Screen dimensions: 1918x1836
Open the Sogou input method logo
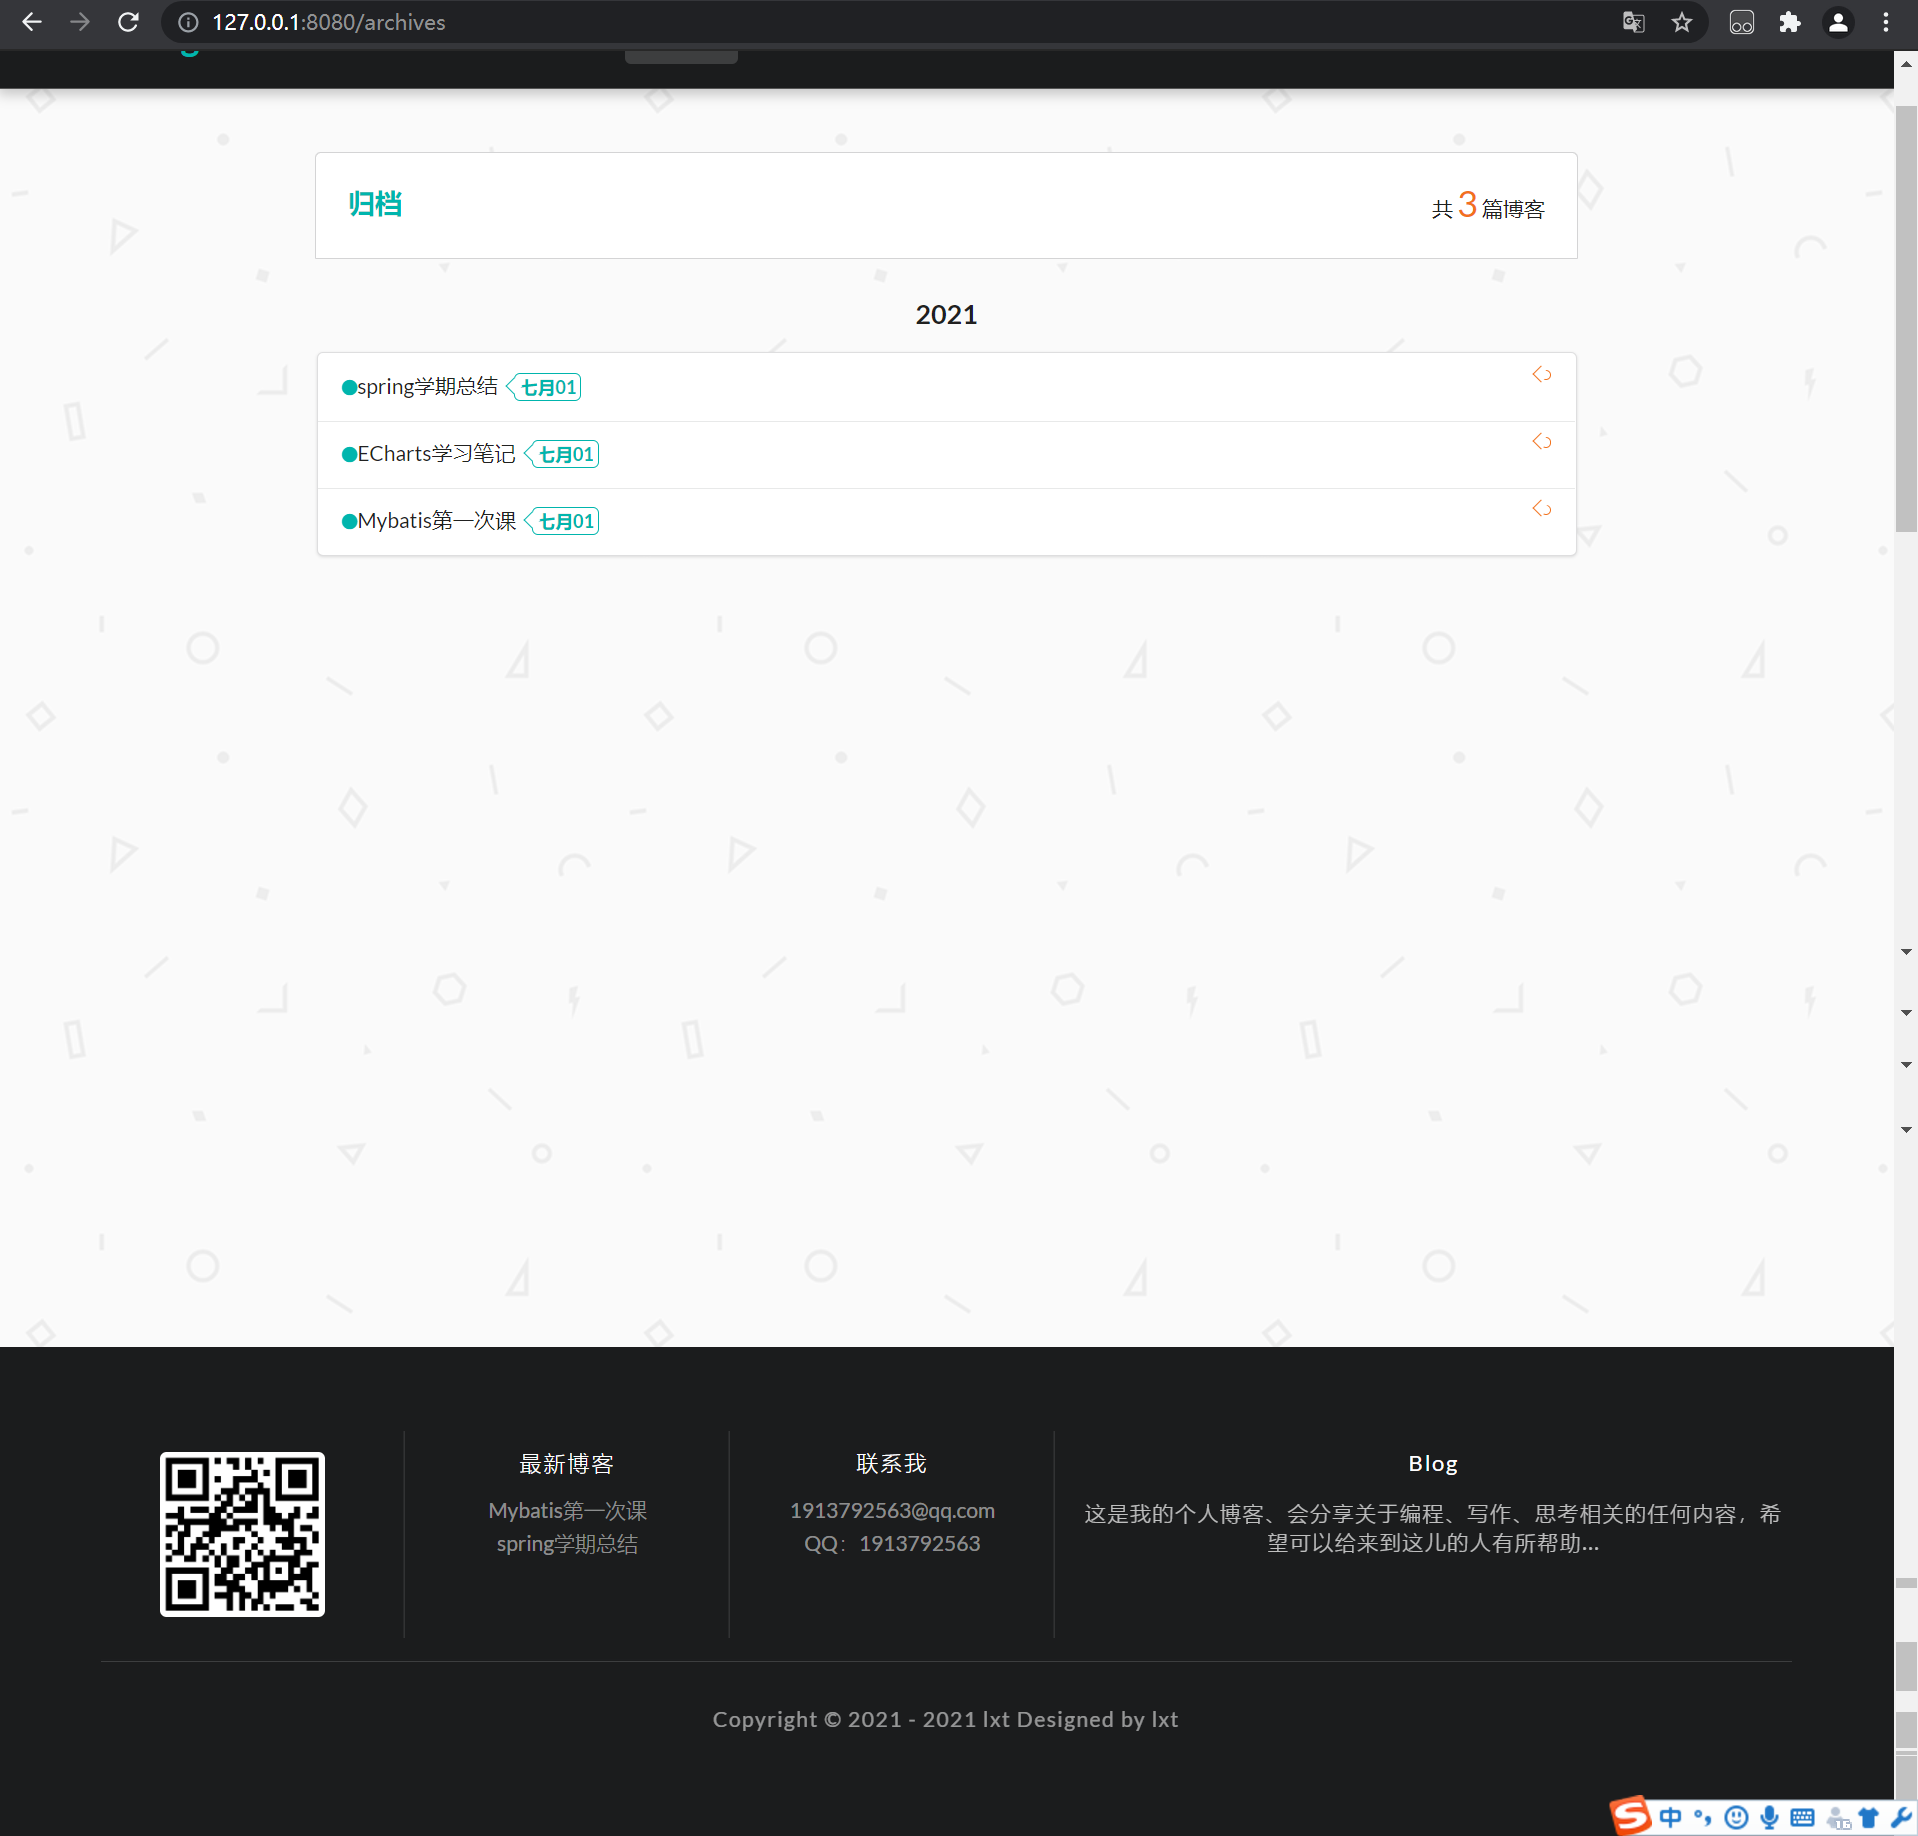[x=1631, y=1815]
